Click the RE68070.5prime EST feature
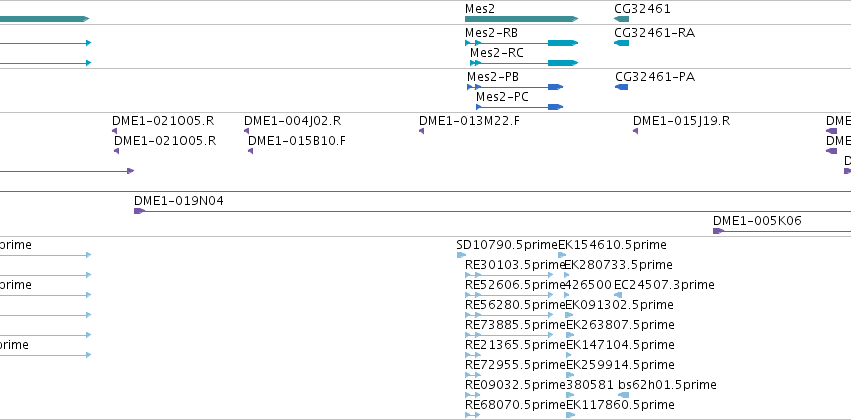This screenshot has width=851, height=420. [473, 415]
